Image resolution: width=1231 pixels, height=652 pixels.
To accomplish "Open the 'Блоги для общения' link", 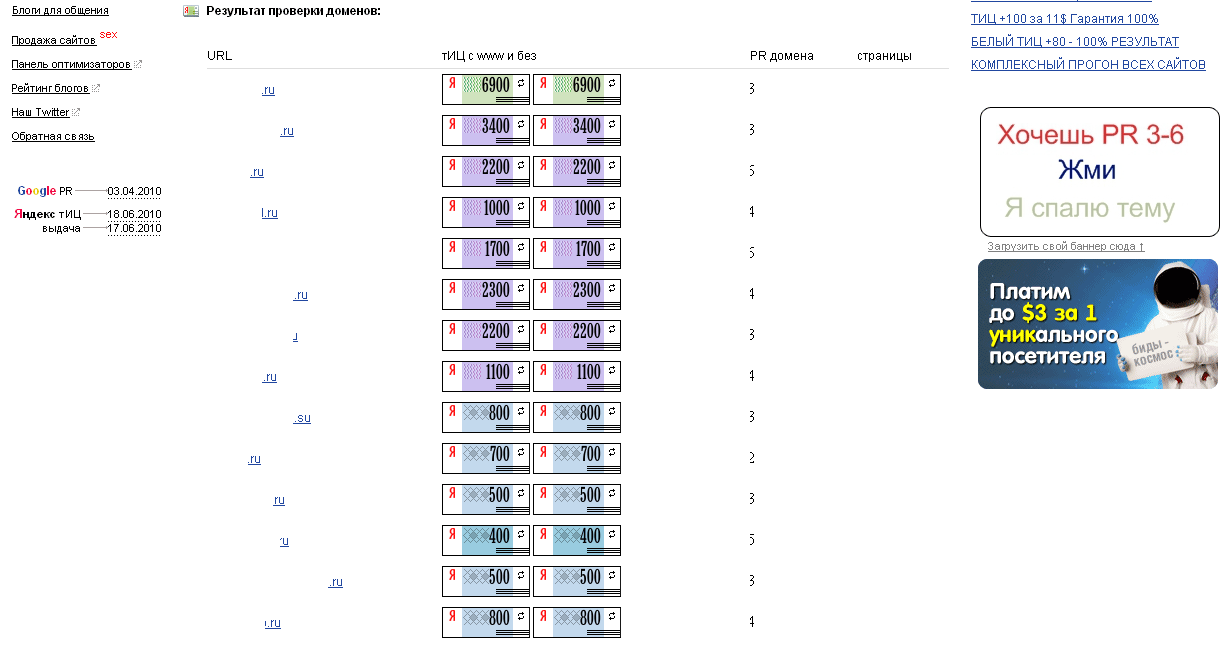I will [x=60, y=11].
